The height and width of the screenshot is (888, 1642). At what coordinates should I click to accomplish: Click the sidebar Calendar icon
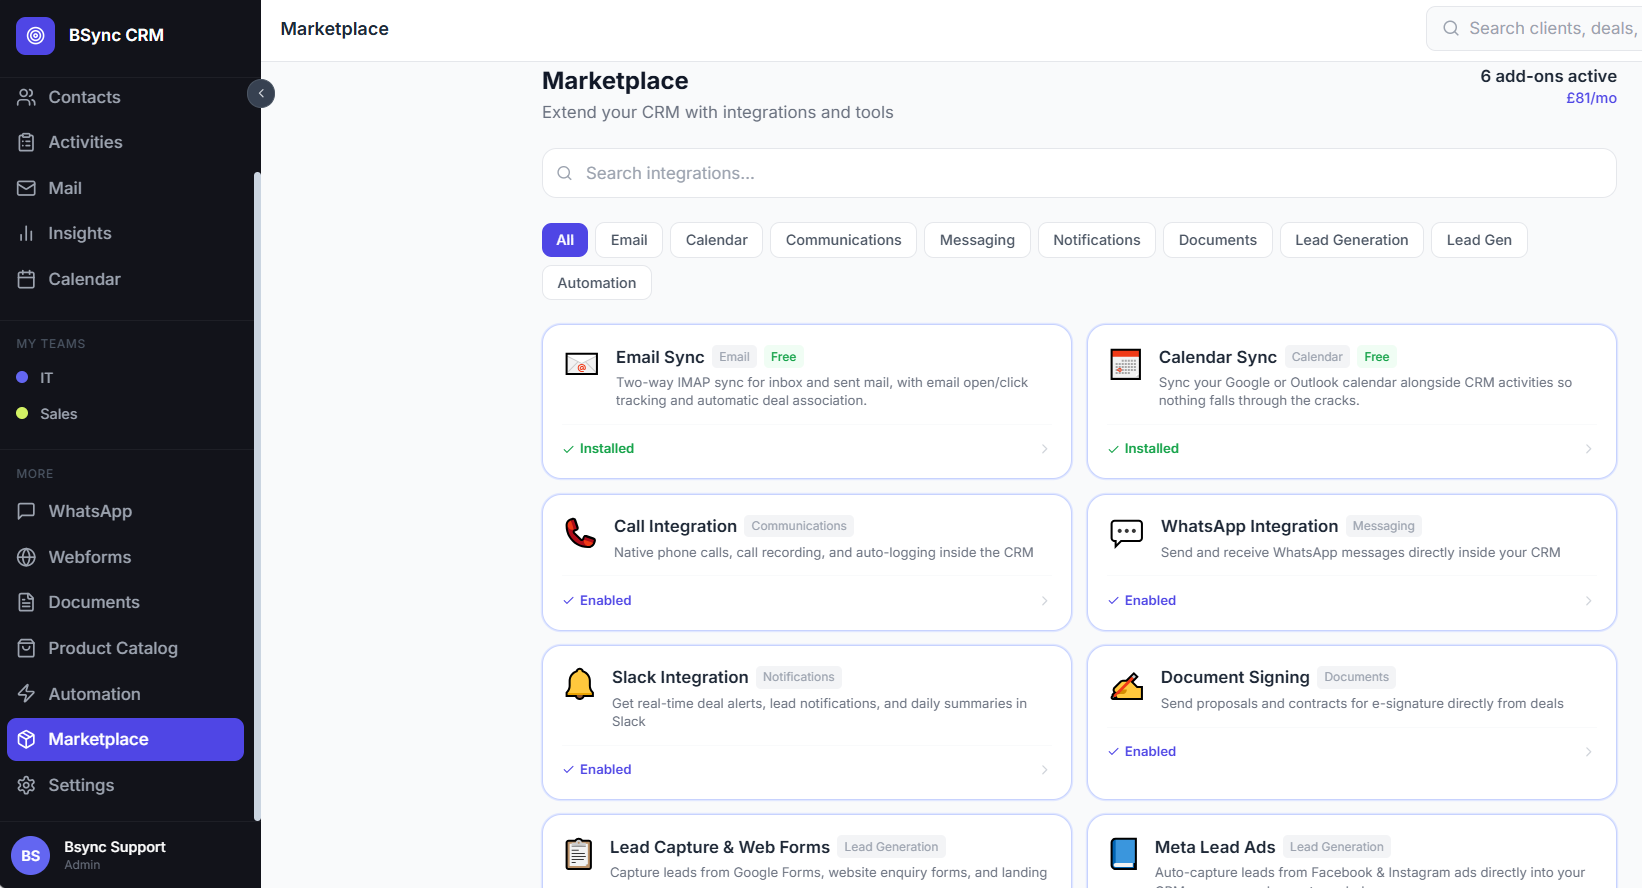(26, 279)
